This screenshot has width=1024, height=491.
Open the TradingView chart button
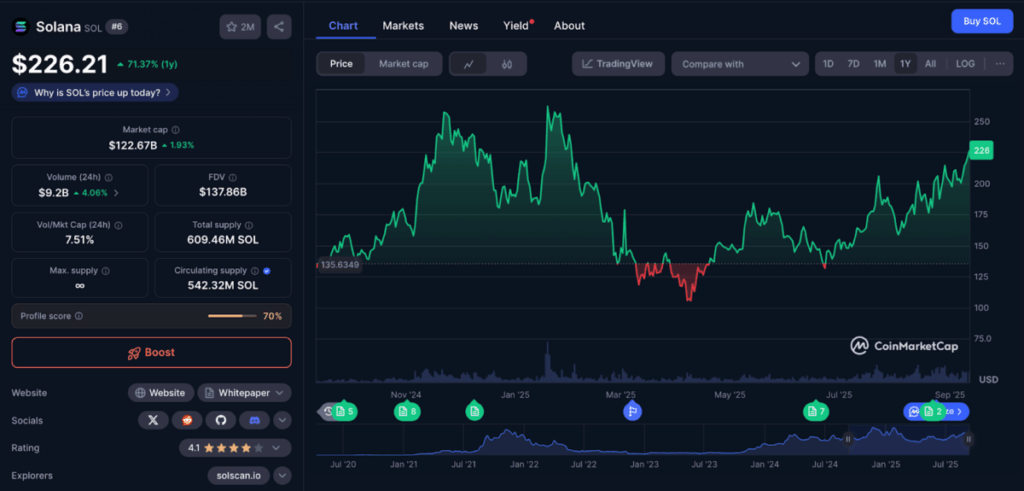pos(618,64)
